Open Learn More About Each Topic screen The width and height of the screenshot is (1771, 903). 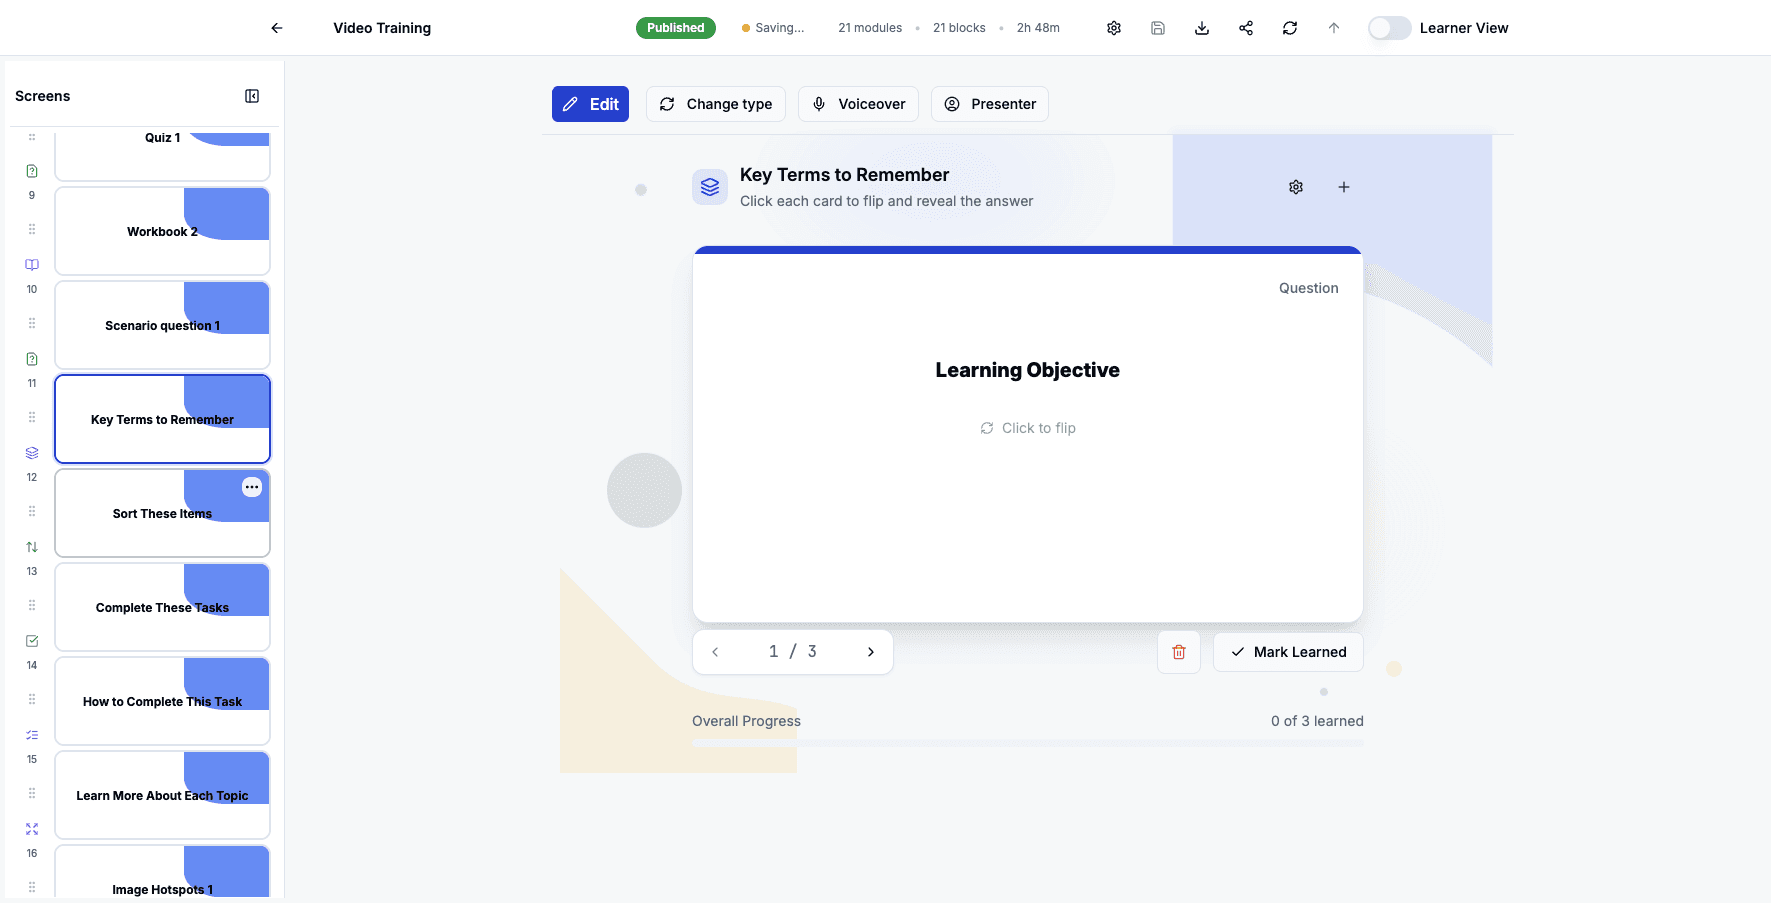coord(162,795)
